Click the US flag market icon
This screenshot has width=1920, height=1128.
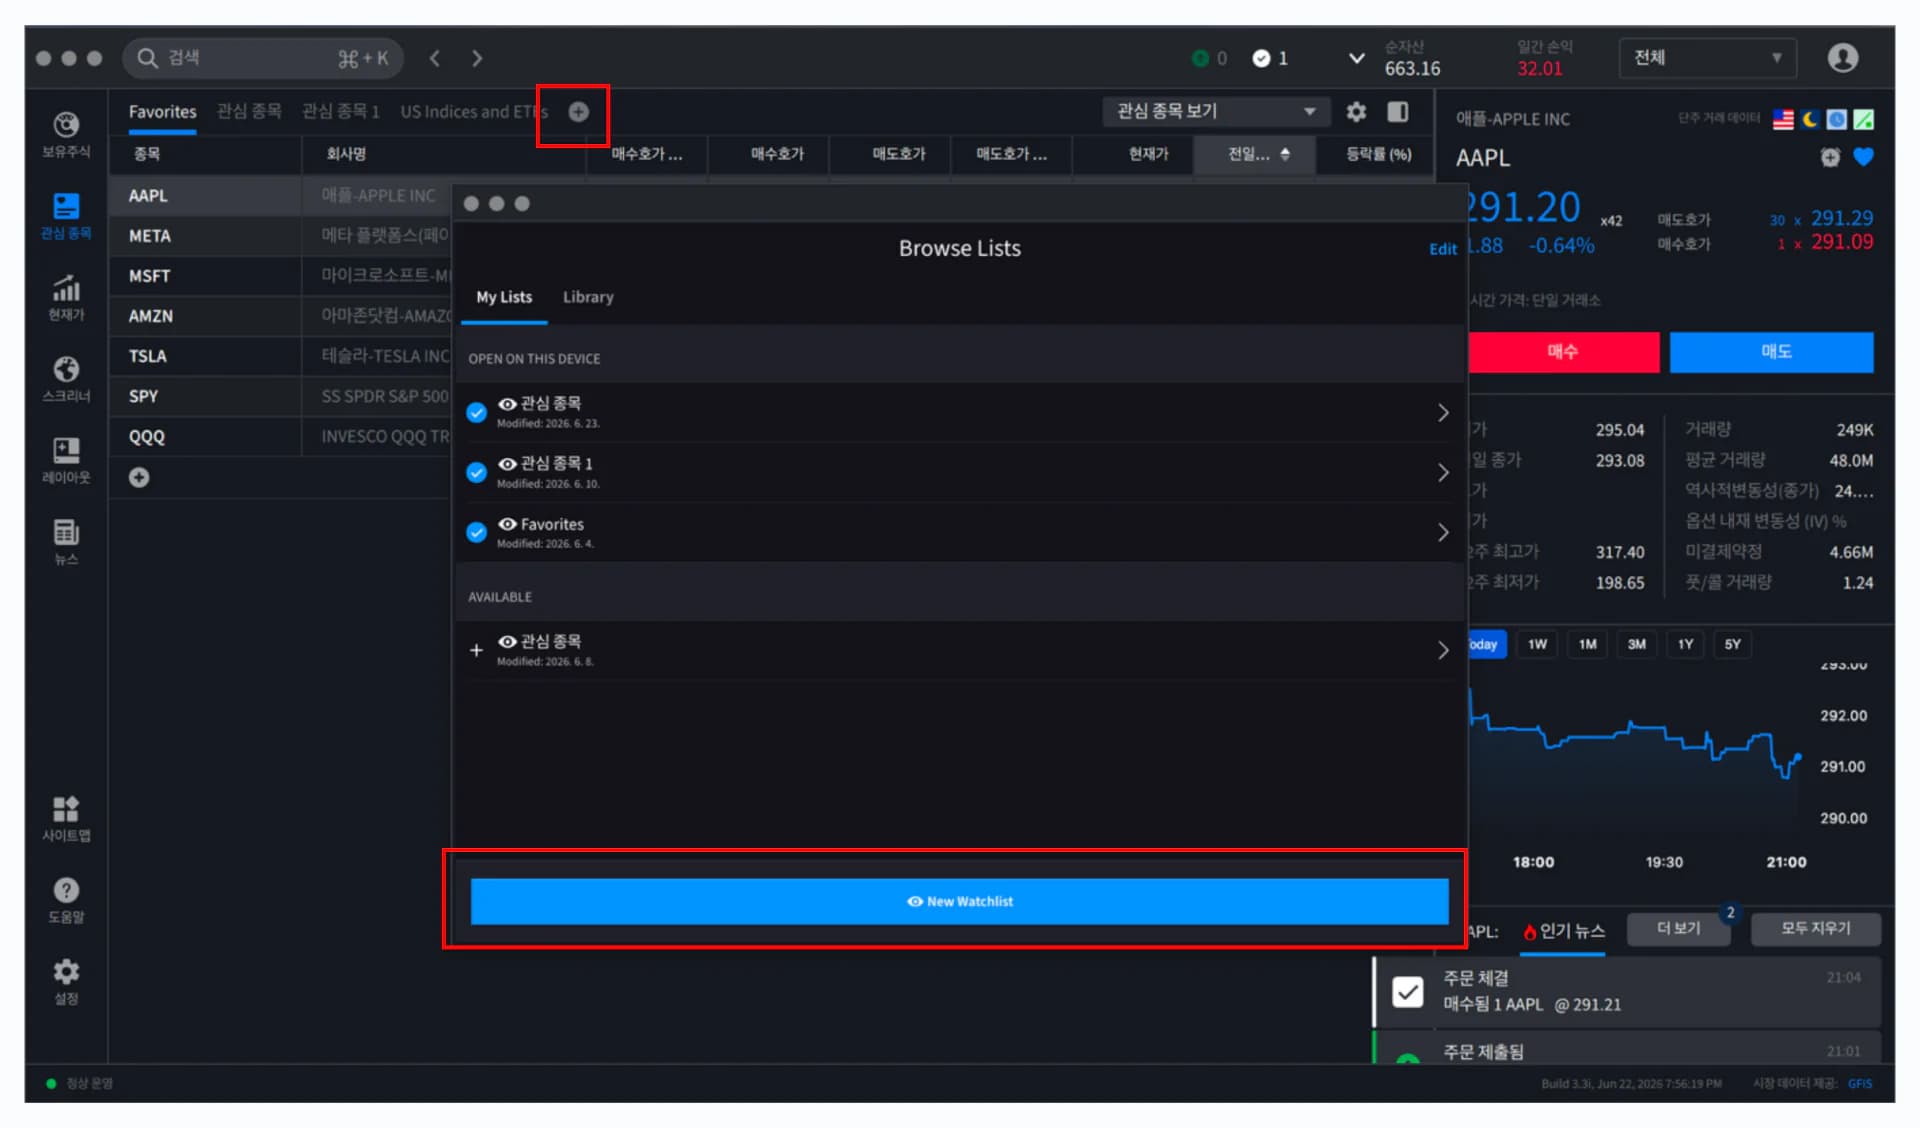tap(1783, 119)
